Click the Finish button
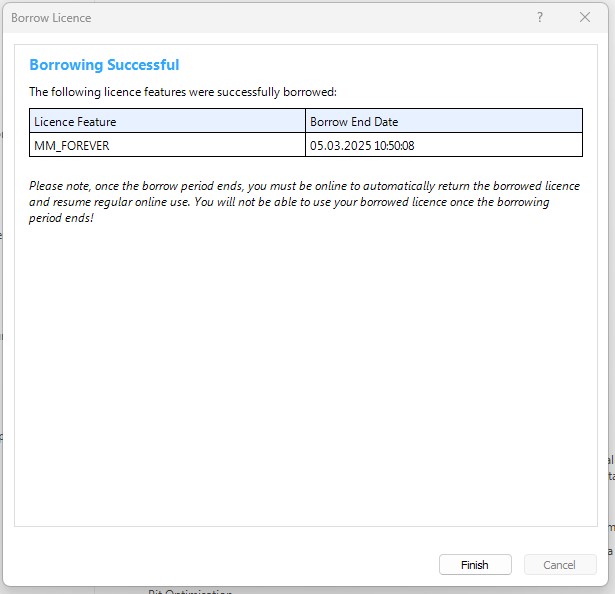Viewport: 615px width, 594px height. click(475, 565)
